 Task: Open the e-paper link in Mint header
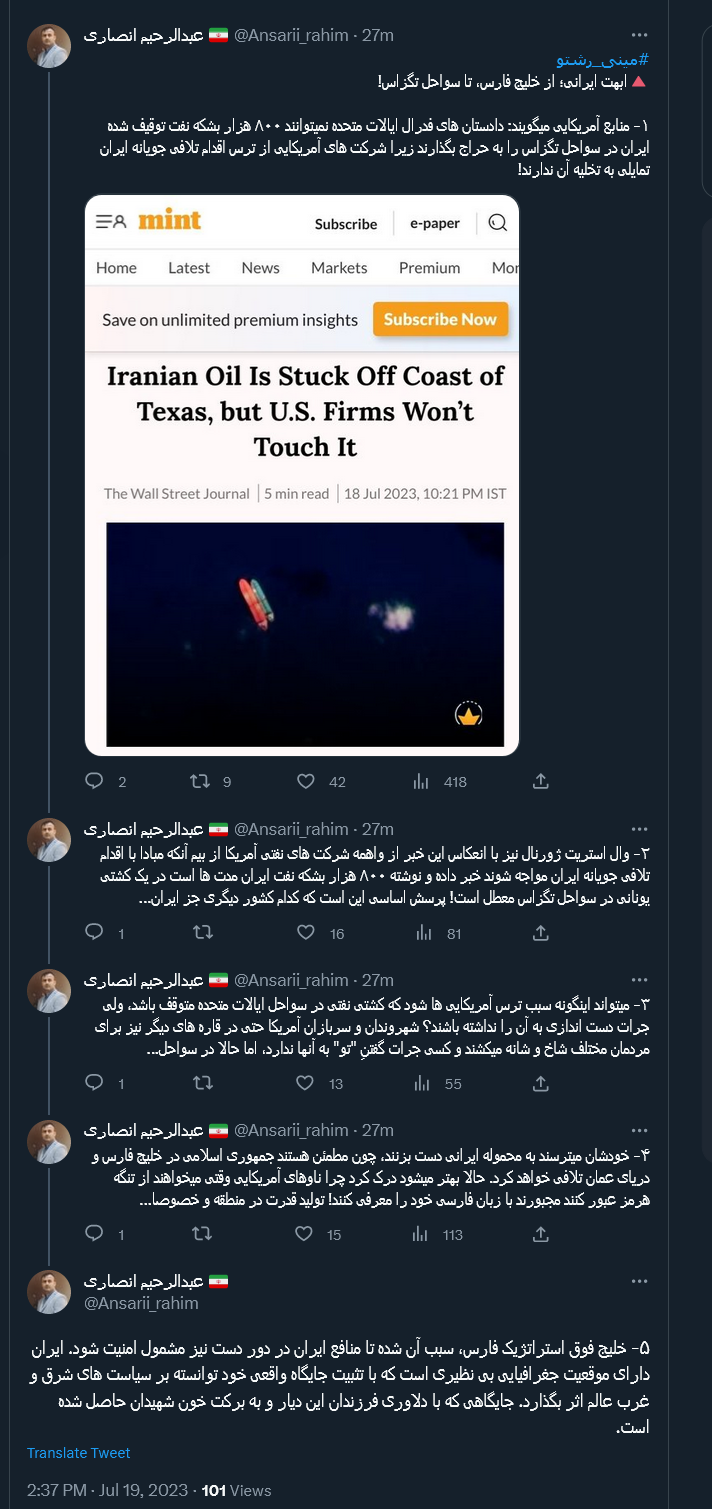click(x=434, y=223)
